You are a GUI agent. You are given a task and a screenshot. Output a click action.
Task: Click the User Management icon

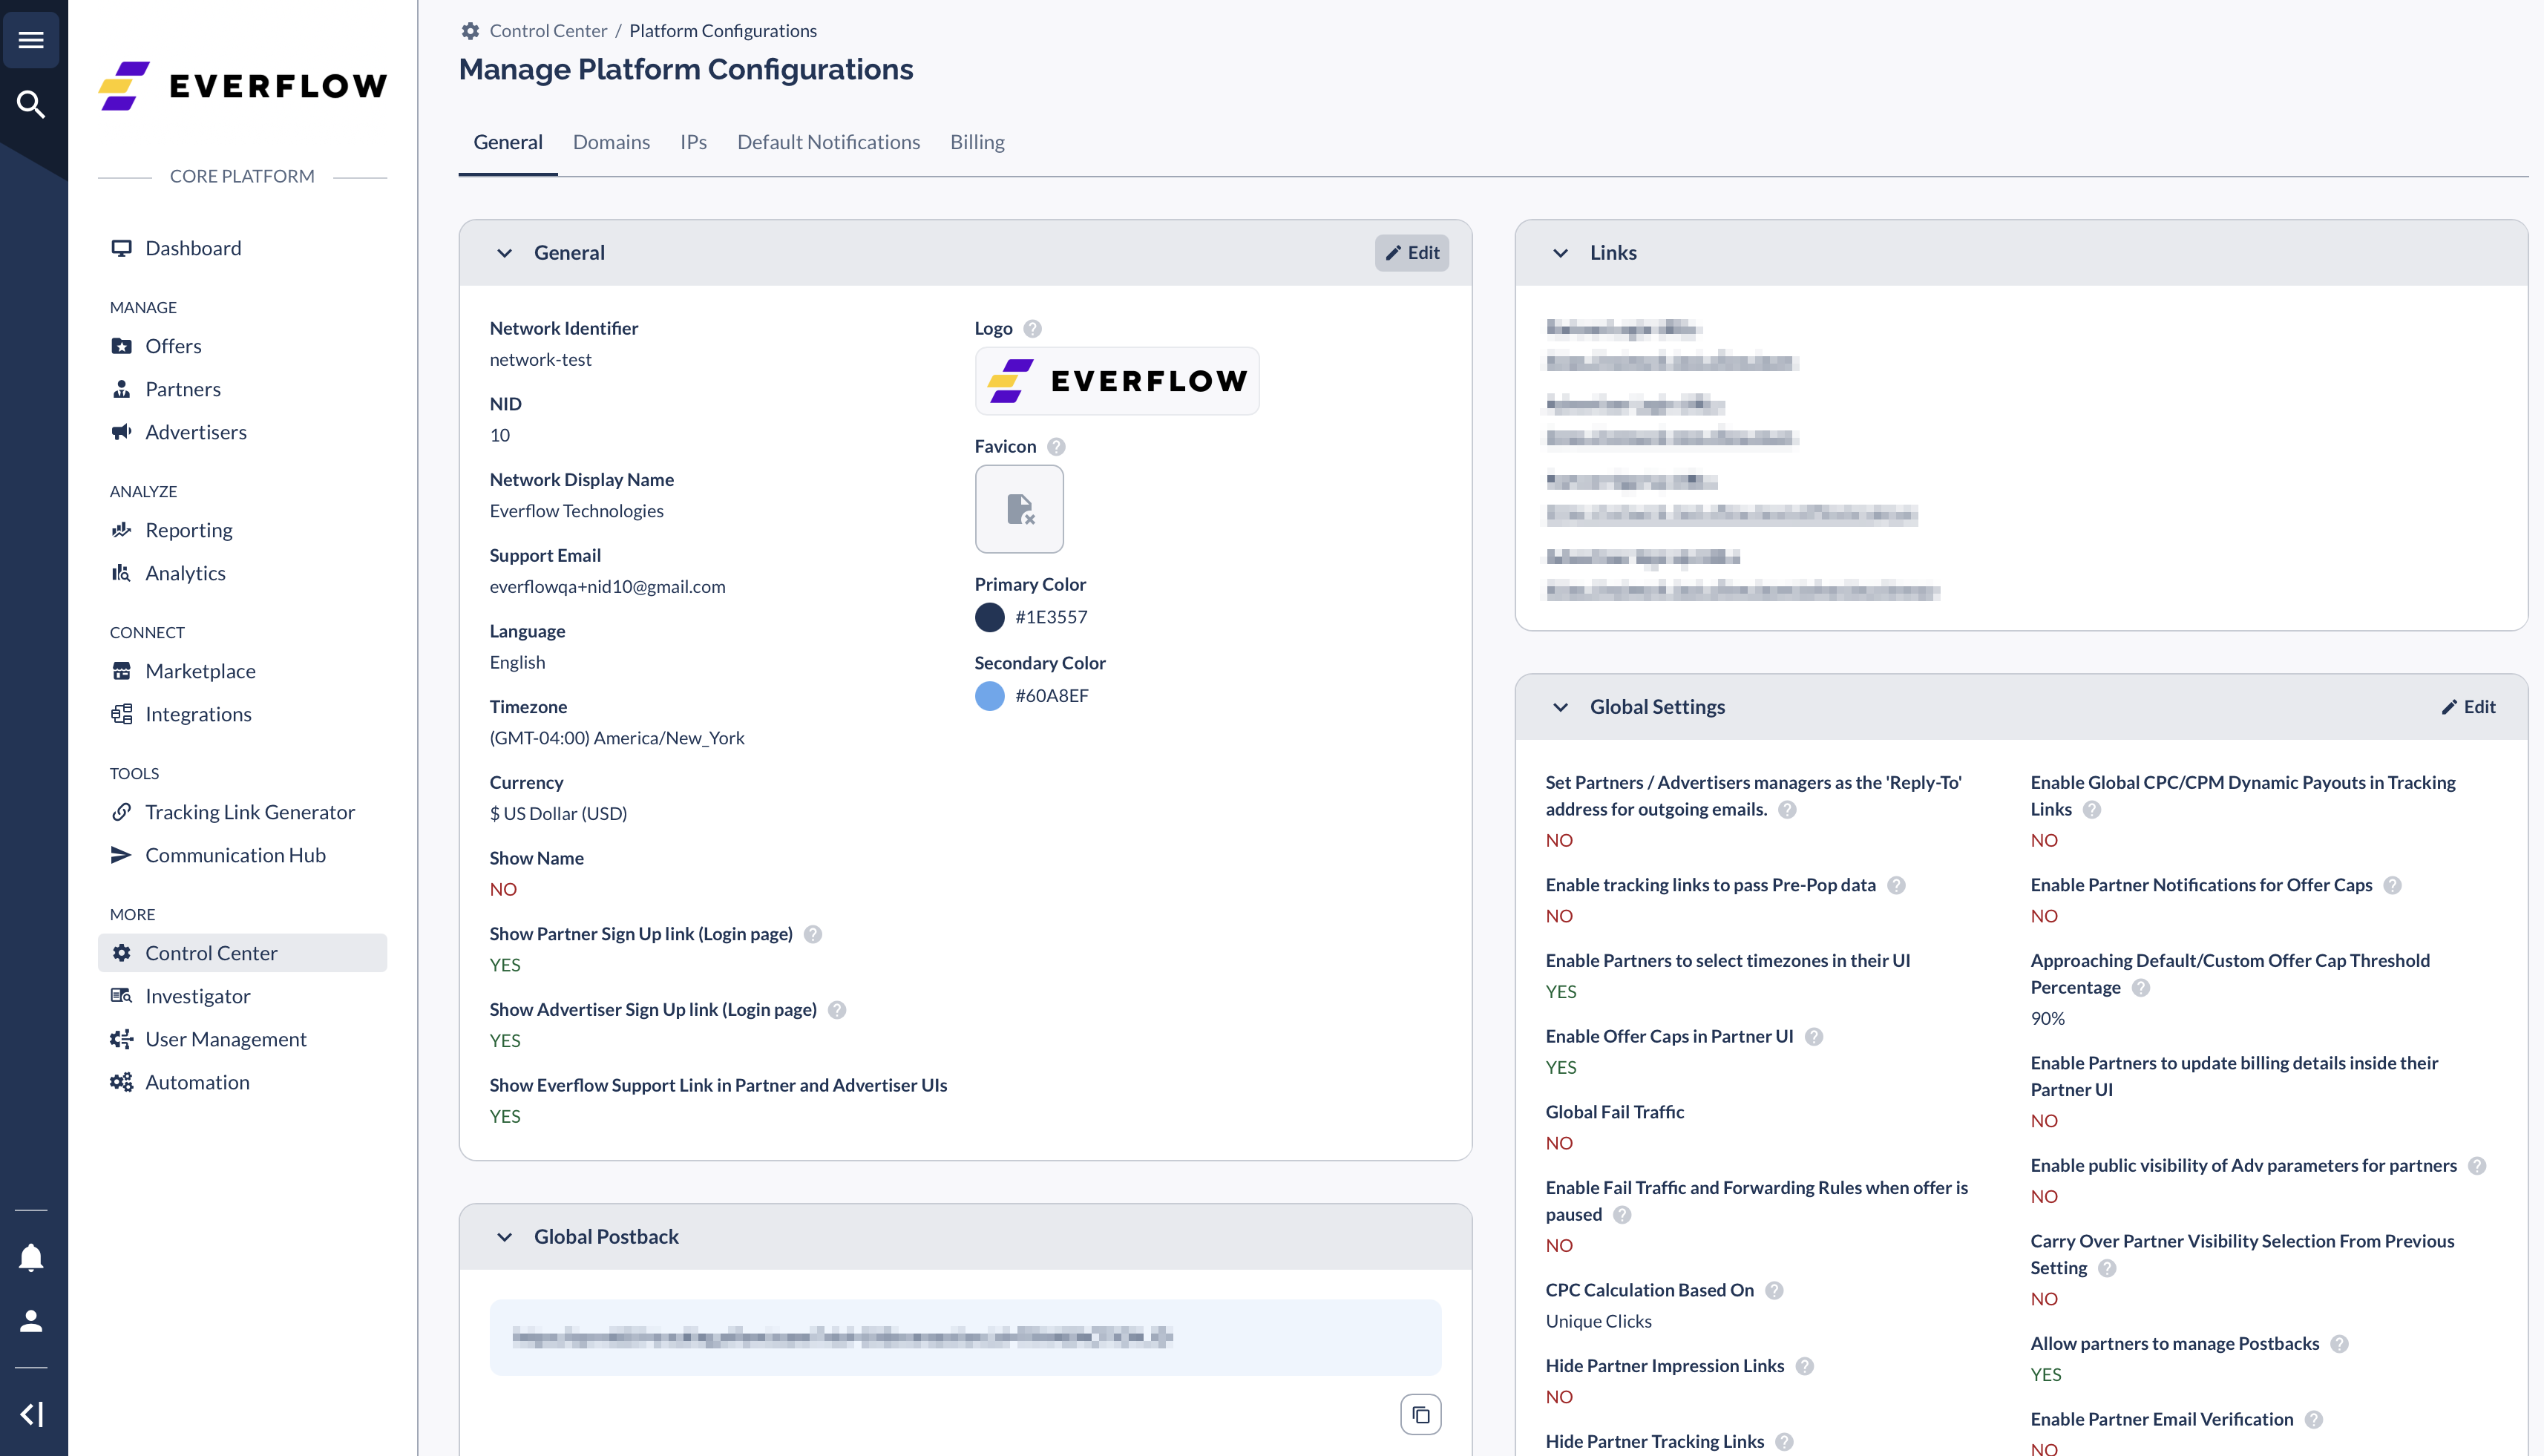121,1039
